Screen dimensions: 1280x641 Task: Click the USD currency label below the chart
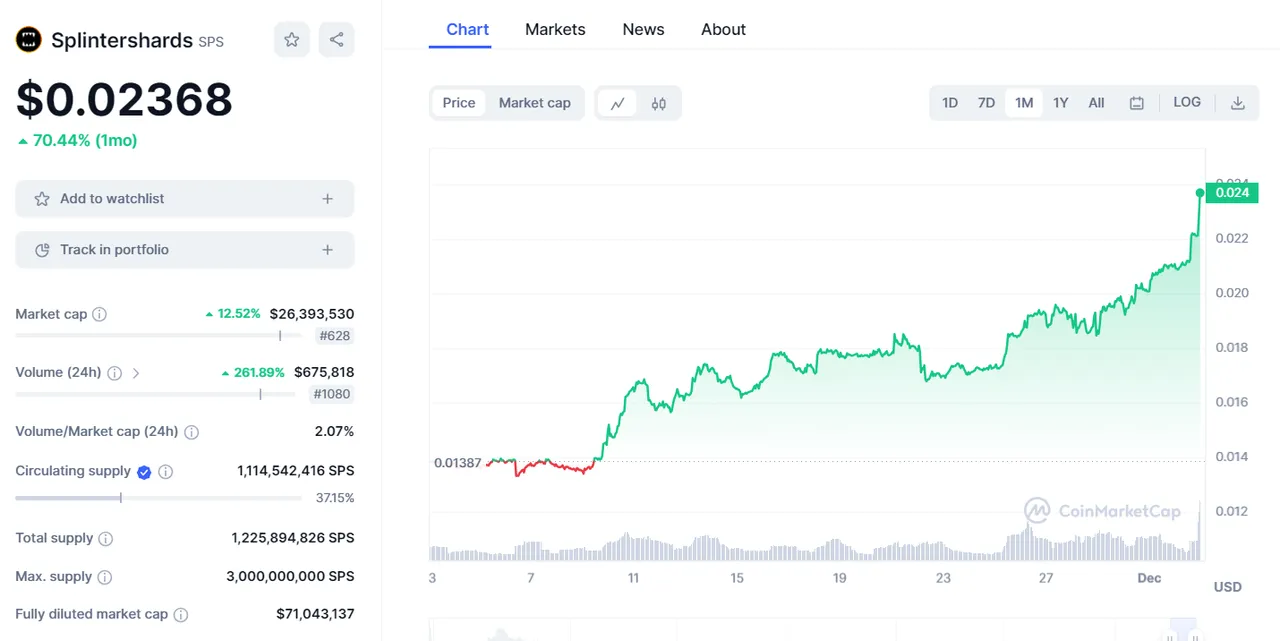1228,587
